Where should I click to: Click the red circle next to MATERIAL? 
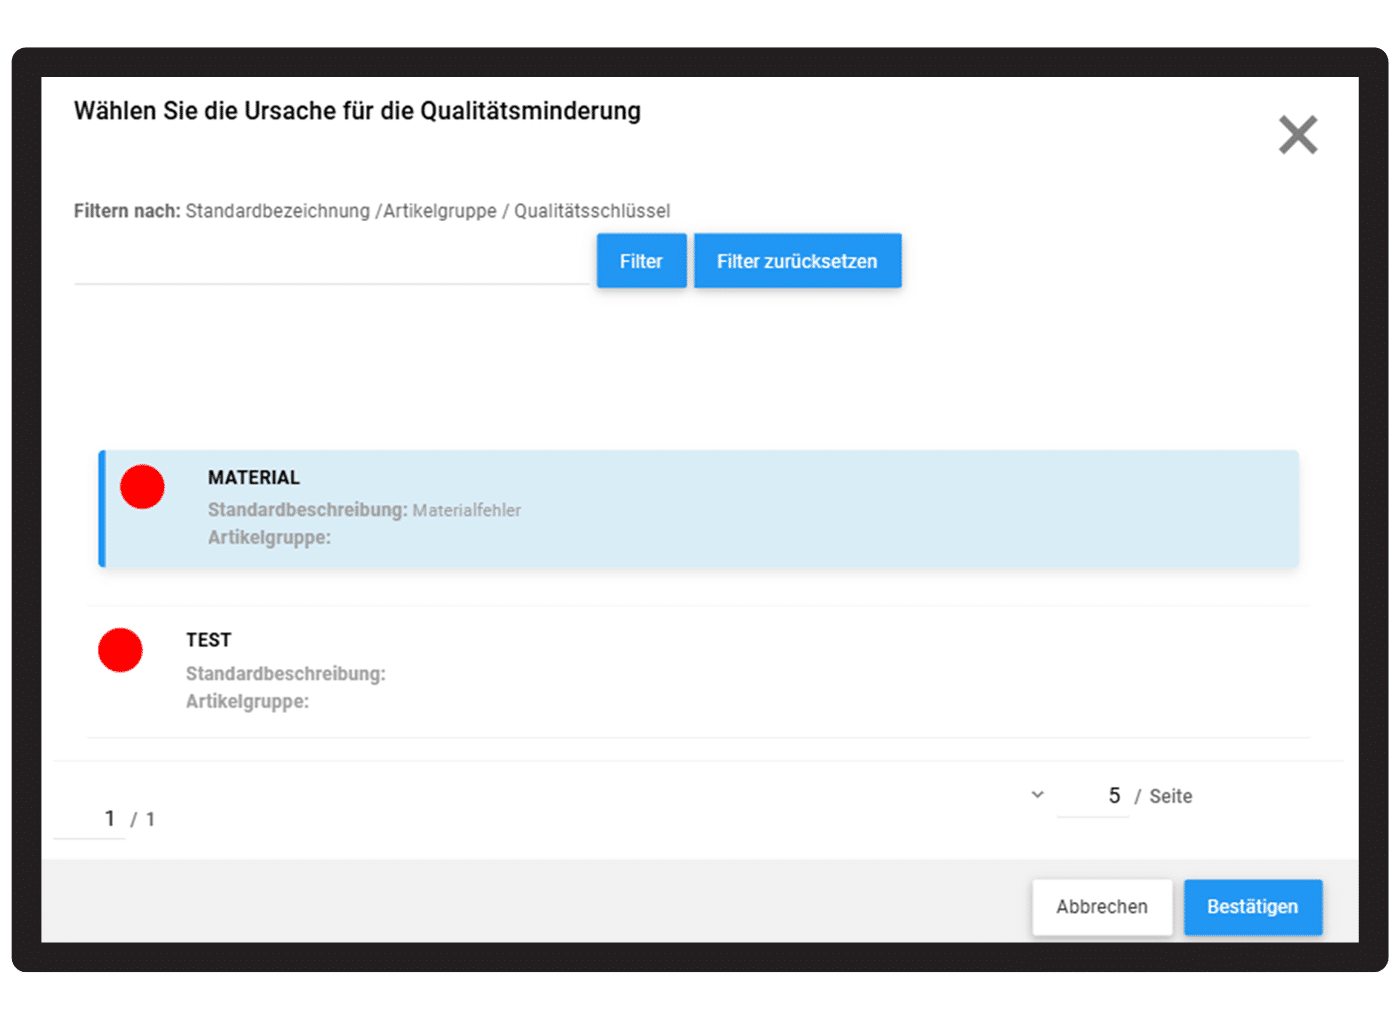142,487
